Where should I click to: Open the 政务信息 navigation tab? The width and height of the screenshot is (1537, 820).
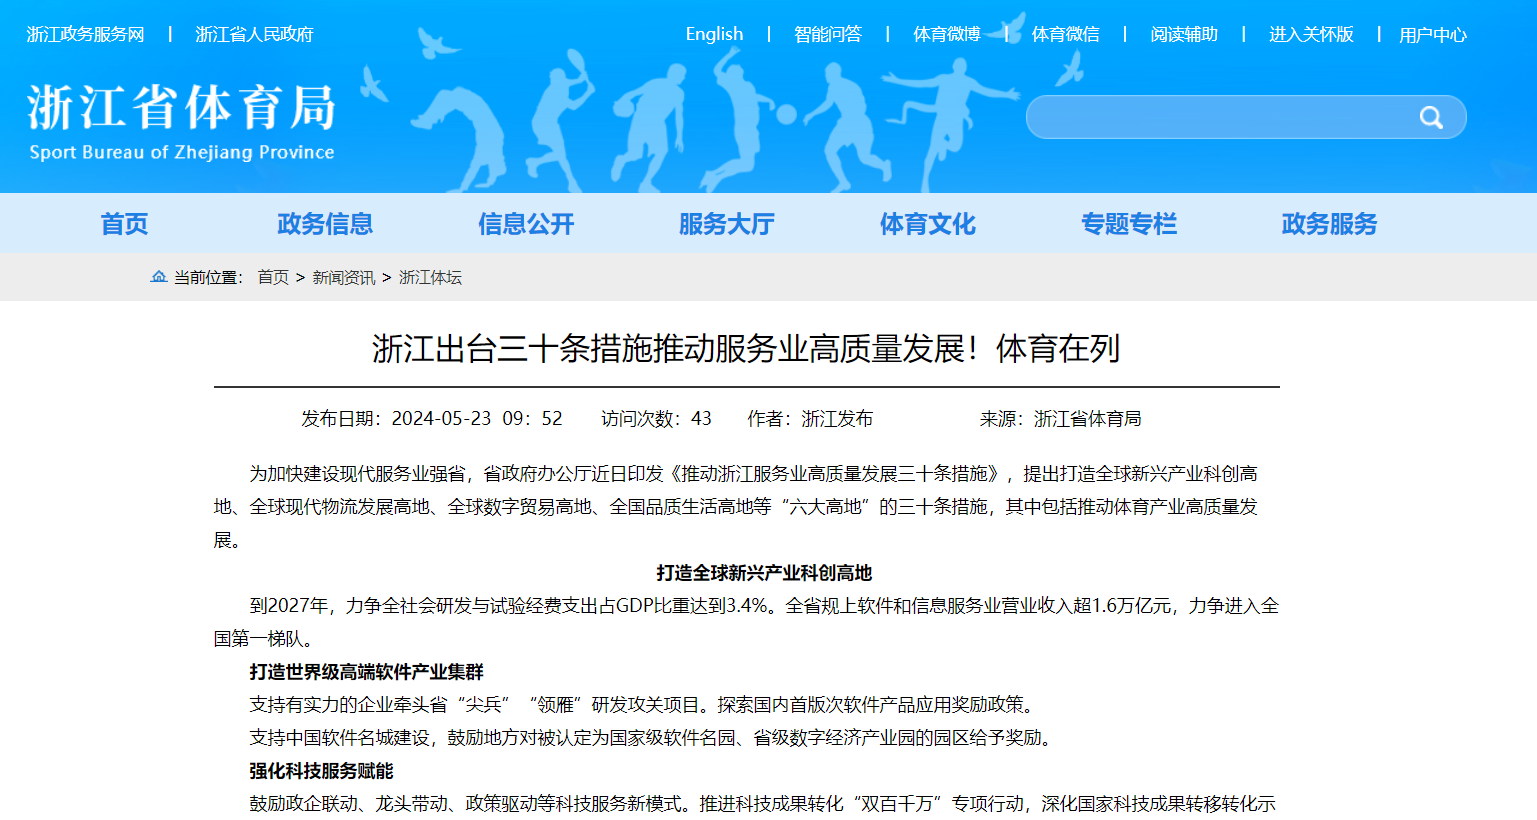tap(325, 224)
